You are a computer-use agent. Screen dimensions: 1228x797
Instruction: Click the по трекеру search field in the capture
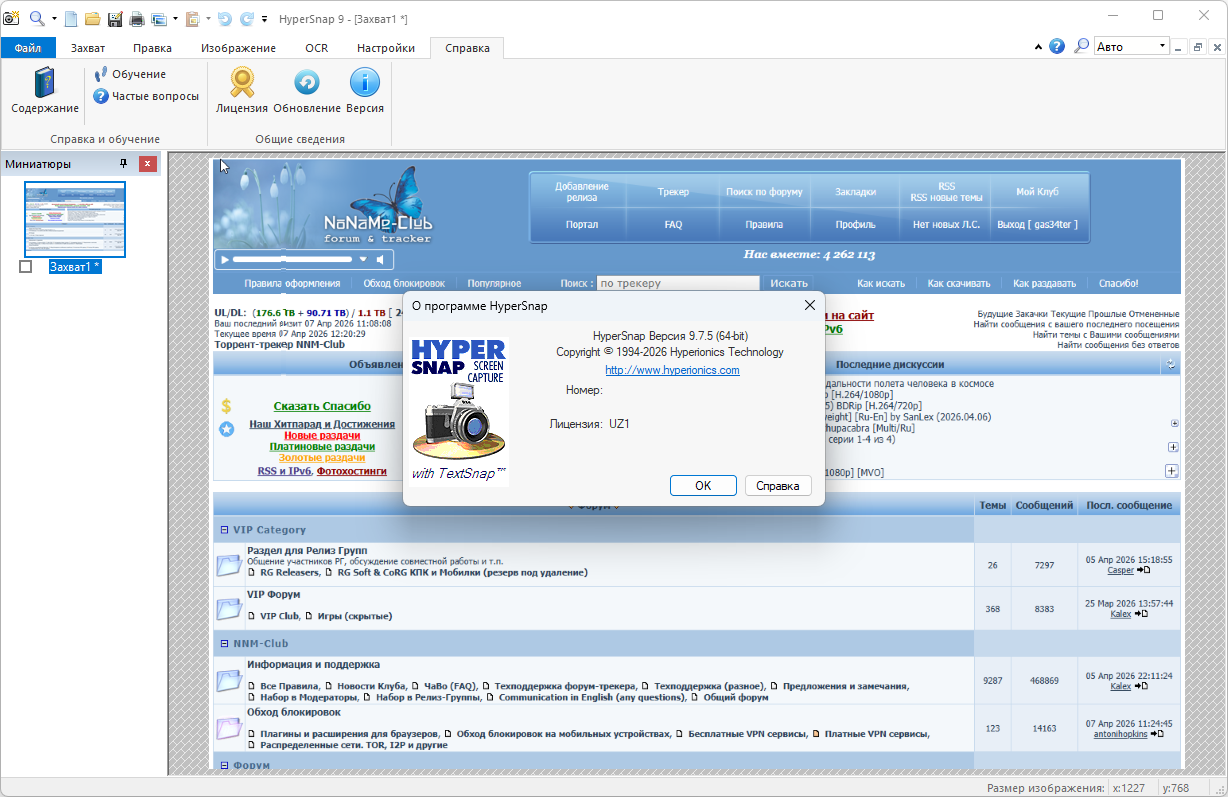[x=678, y=283]
